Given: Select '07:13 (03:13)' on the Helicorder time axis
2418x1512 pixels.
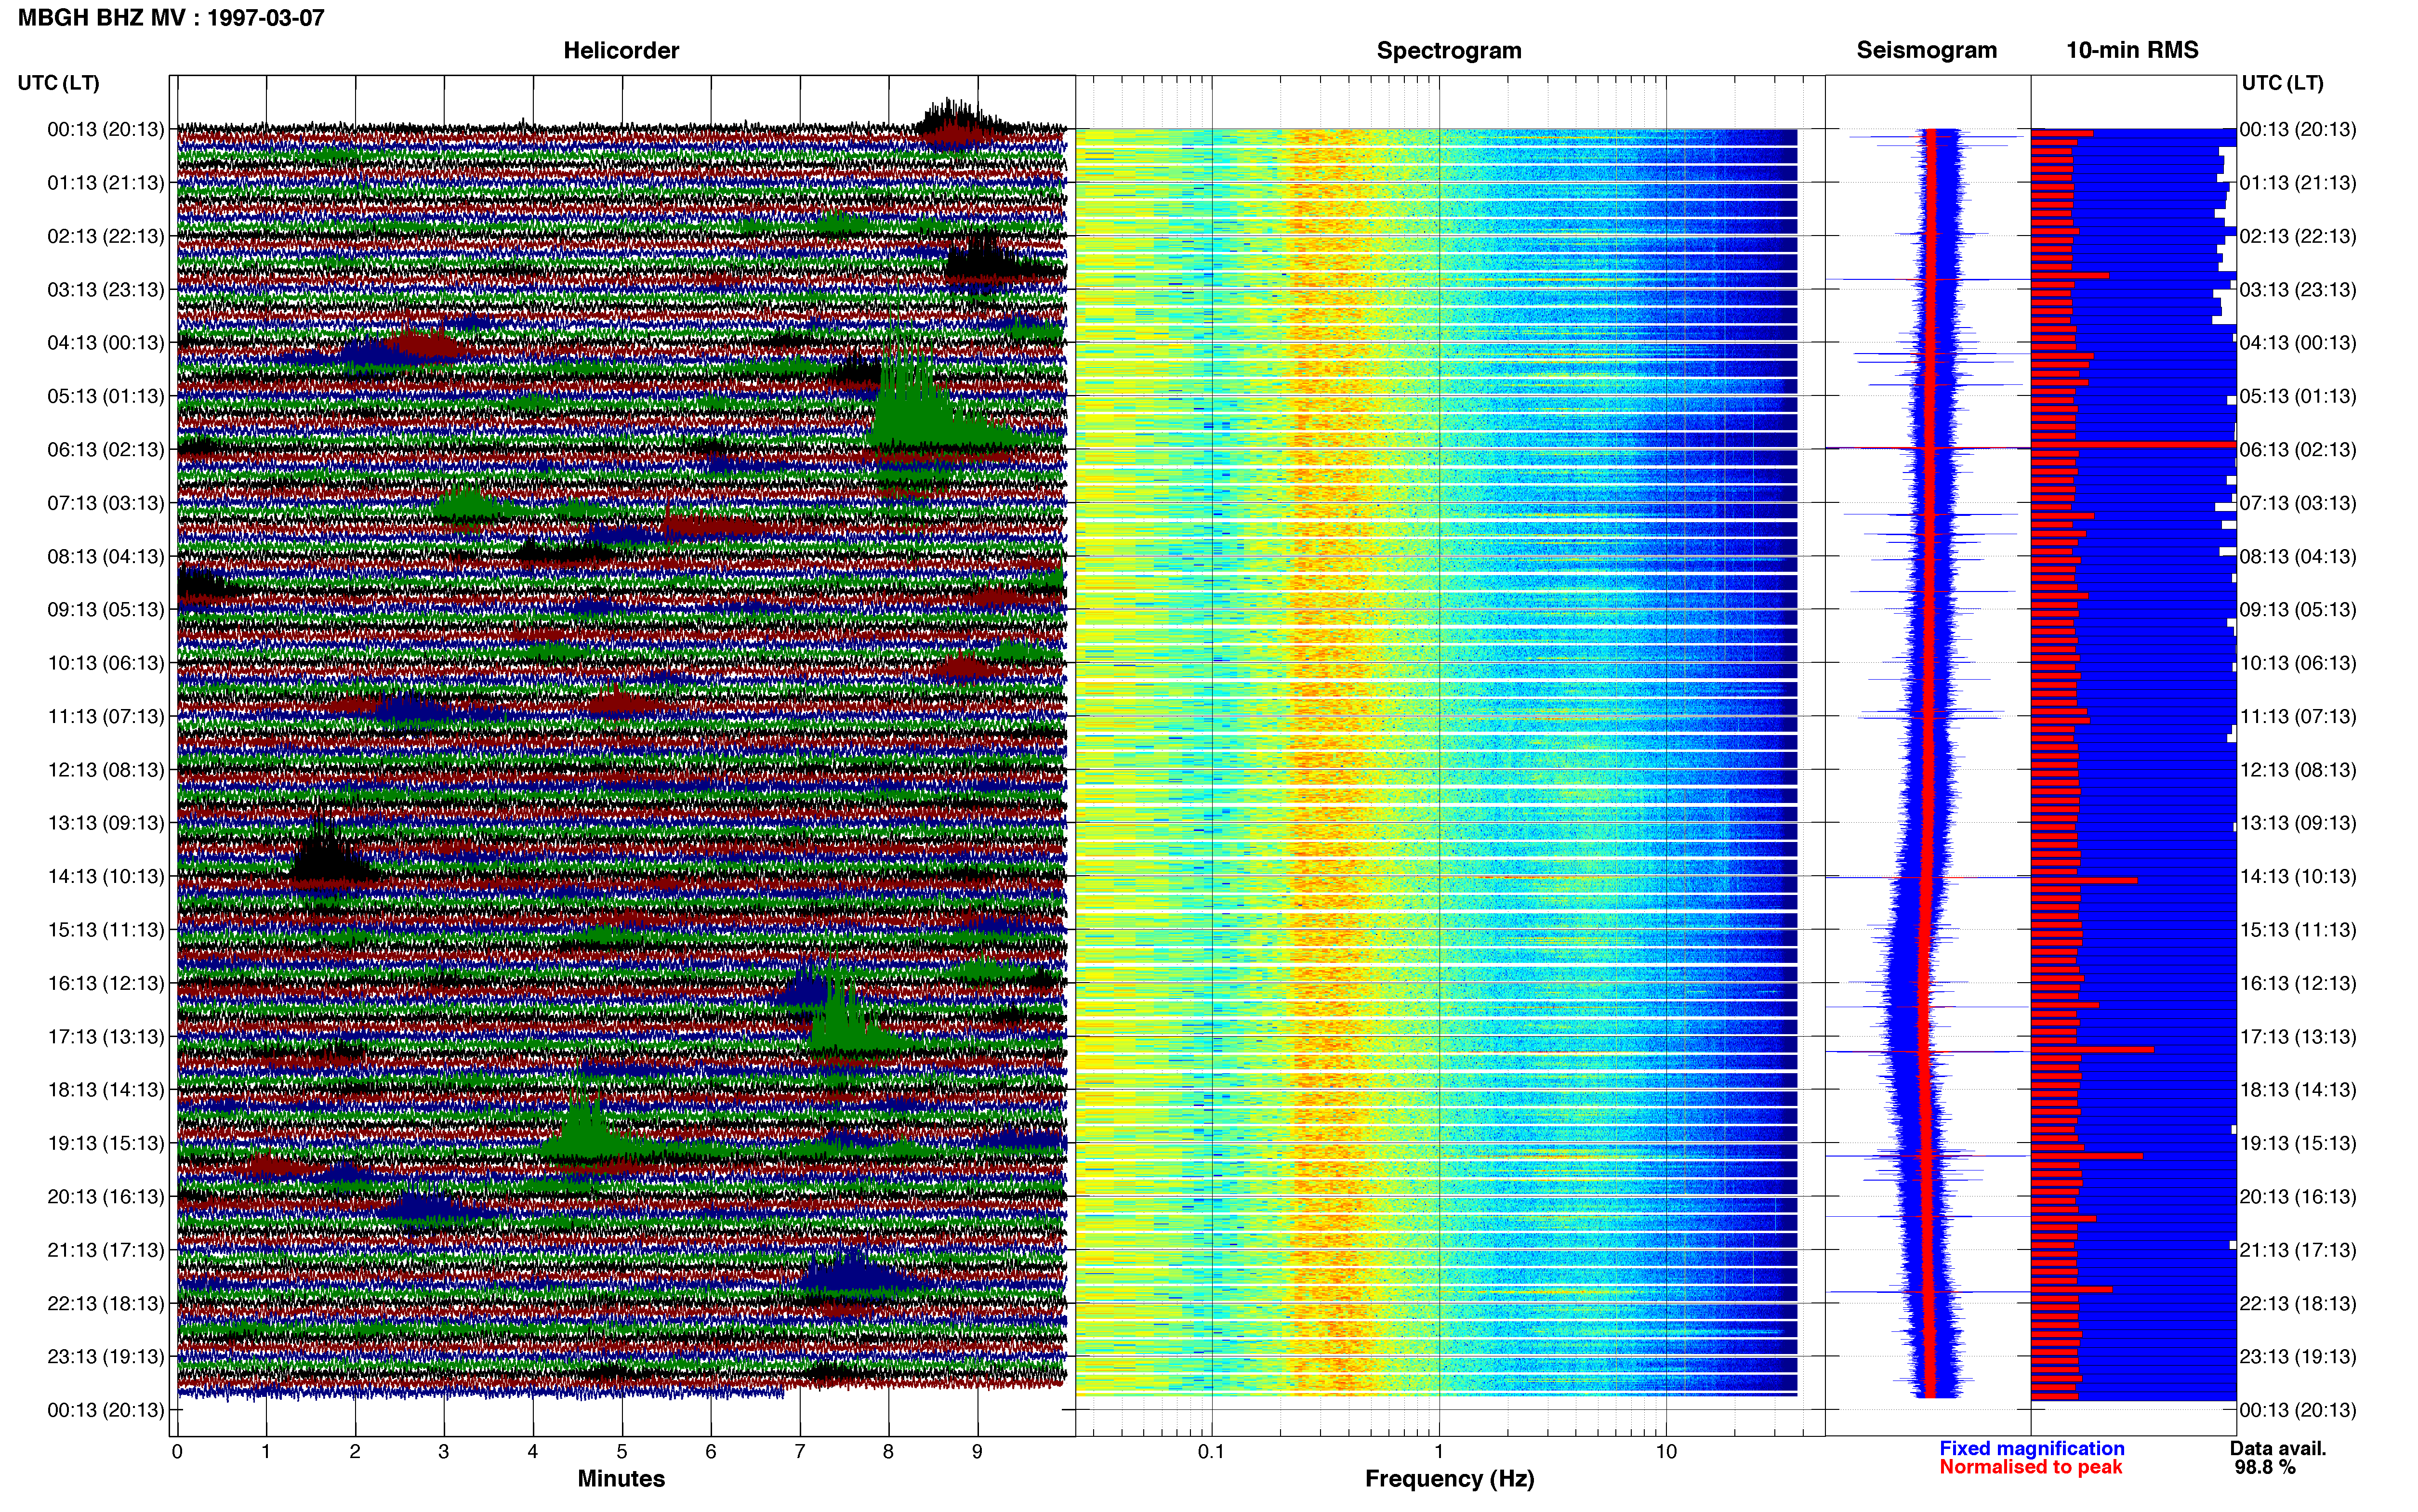Looking at the screenshot, I should tap(106, 503).
